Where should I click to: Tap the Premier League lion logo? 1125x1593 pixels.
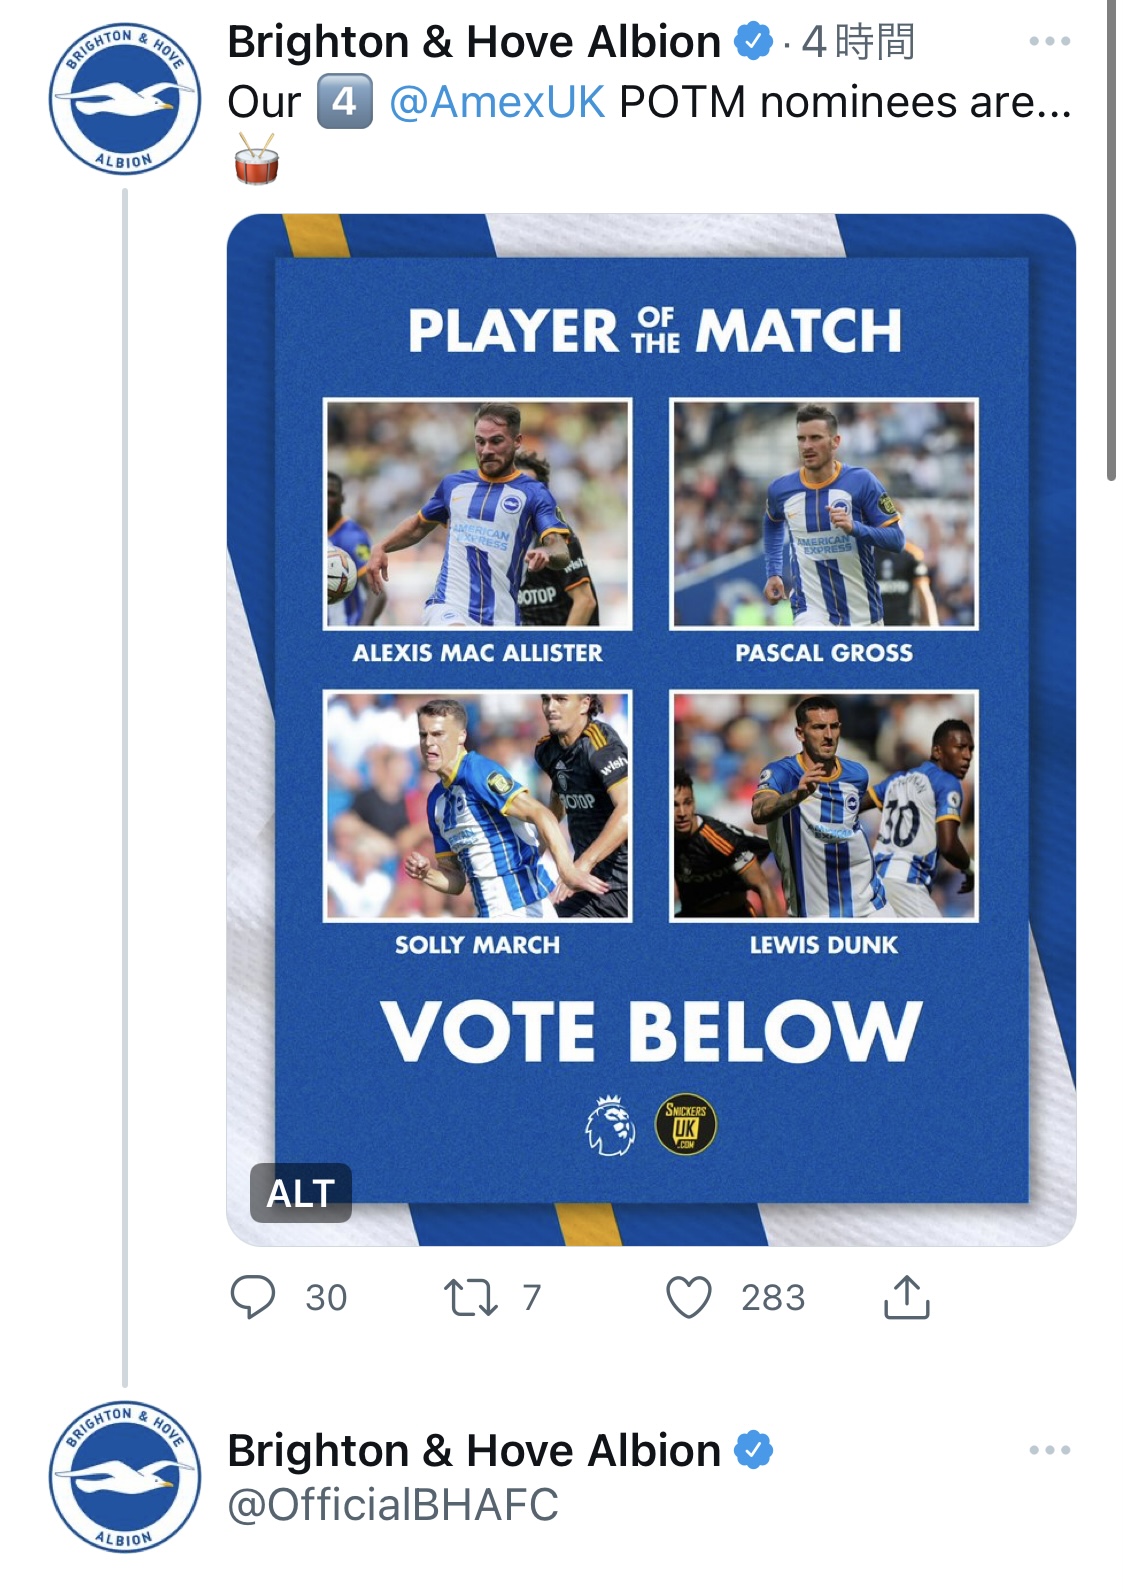(x=610, y=1125)
